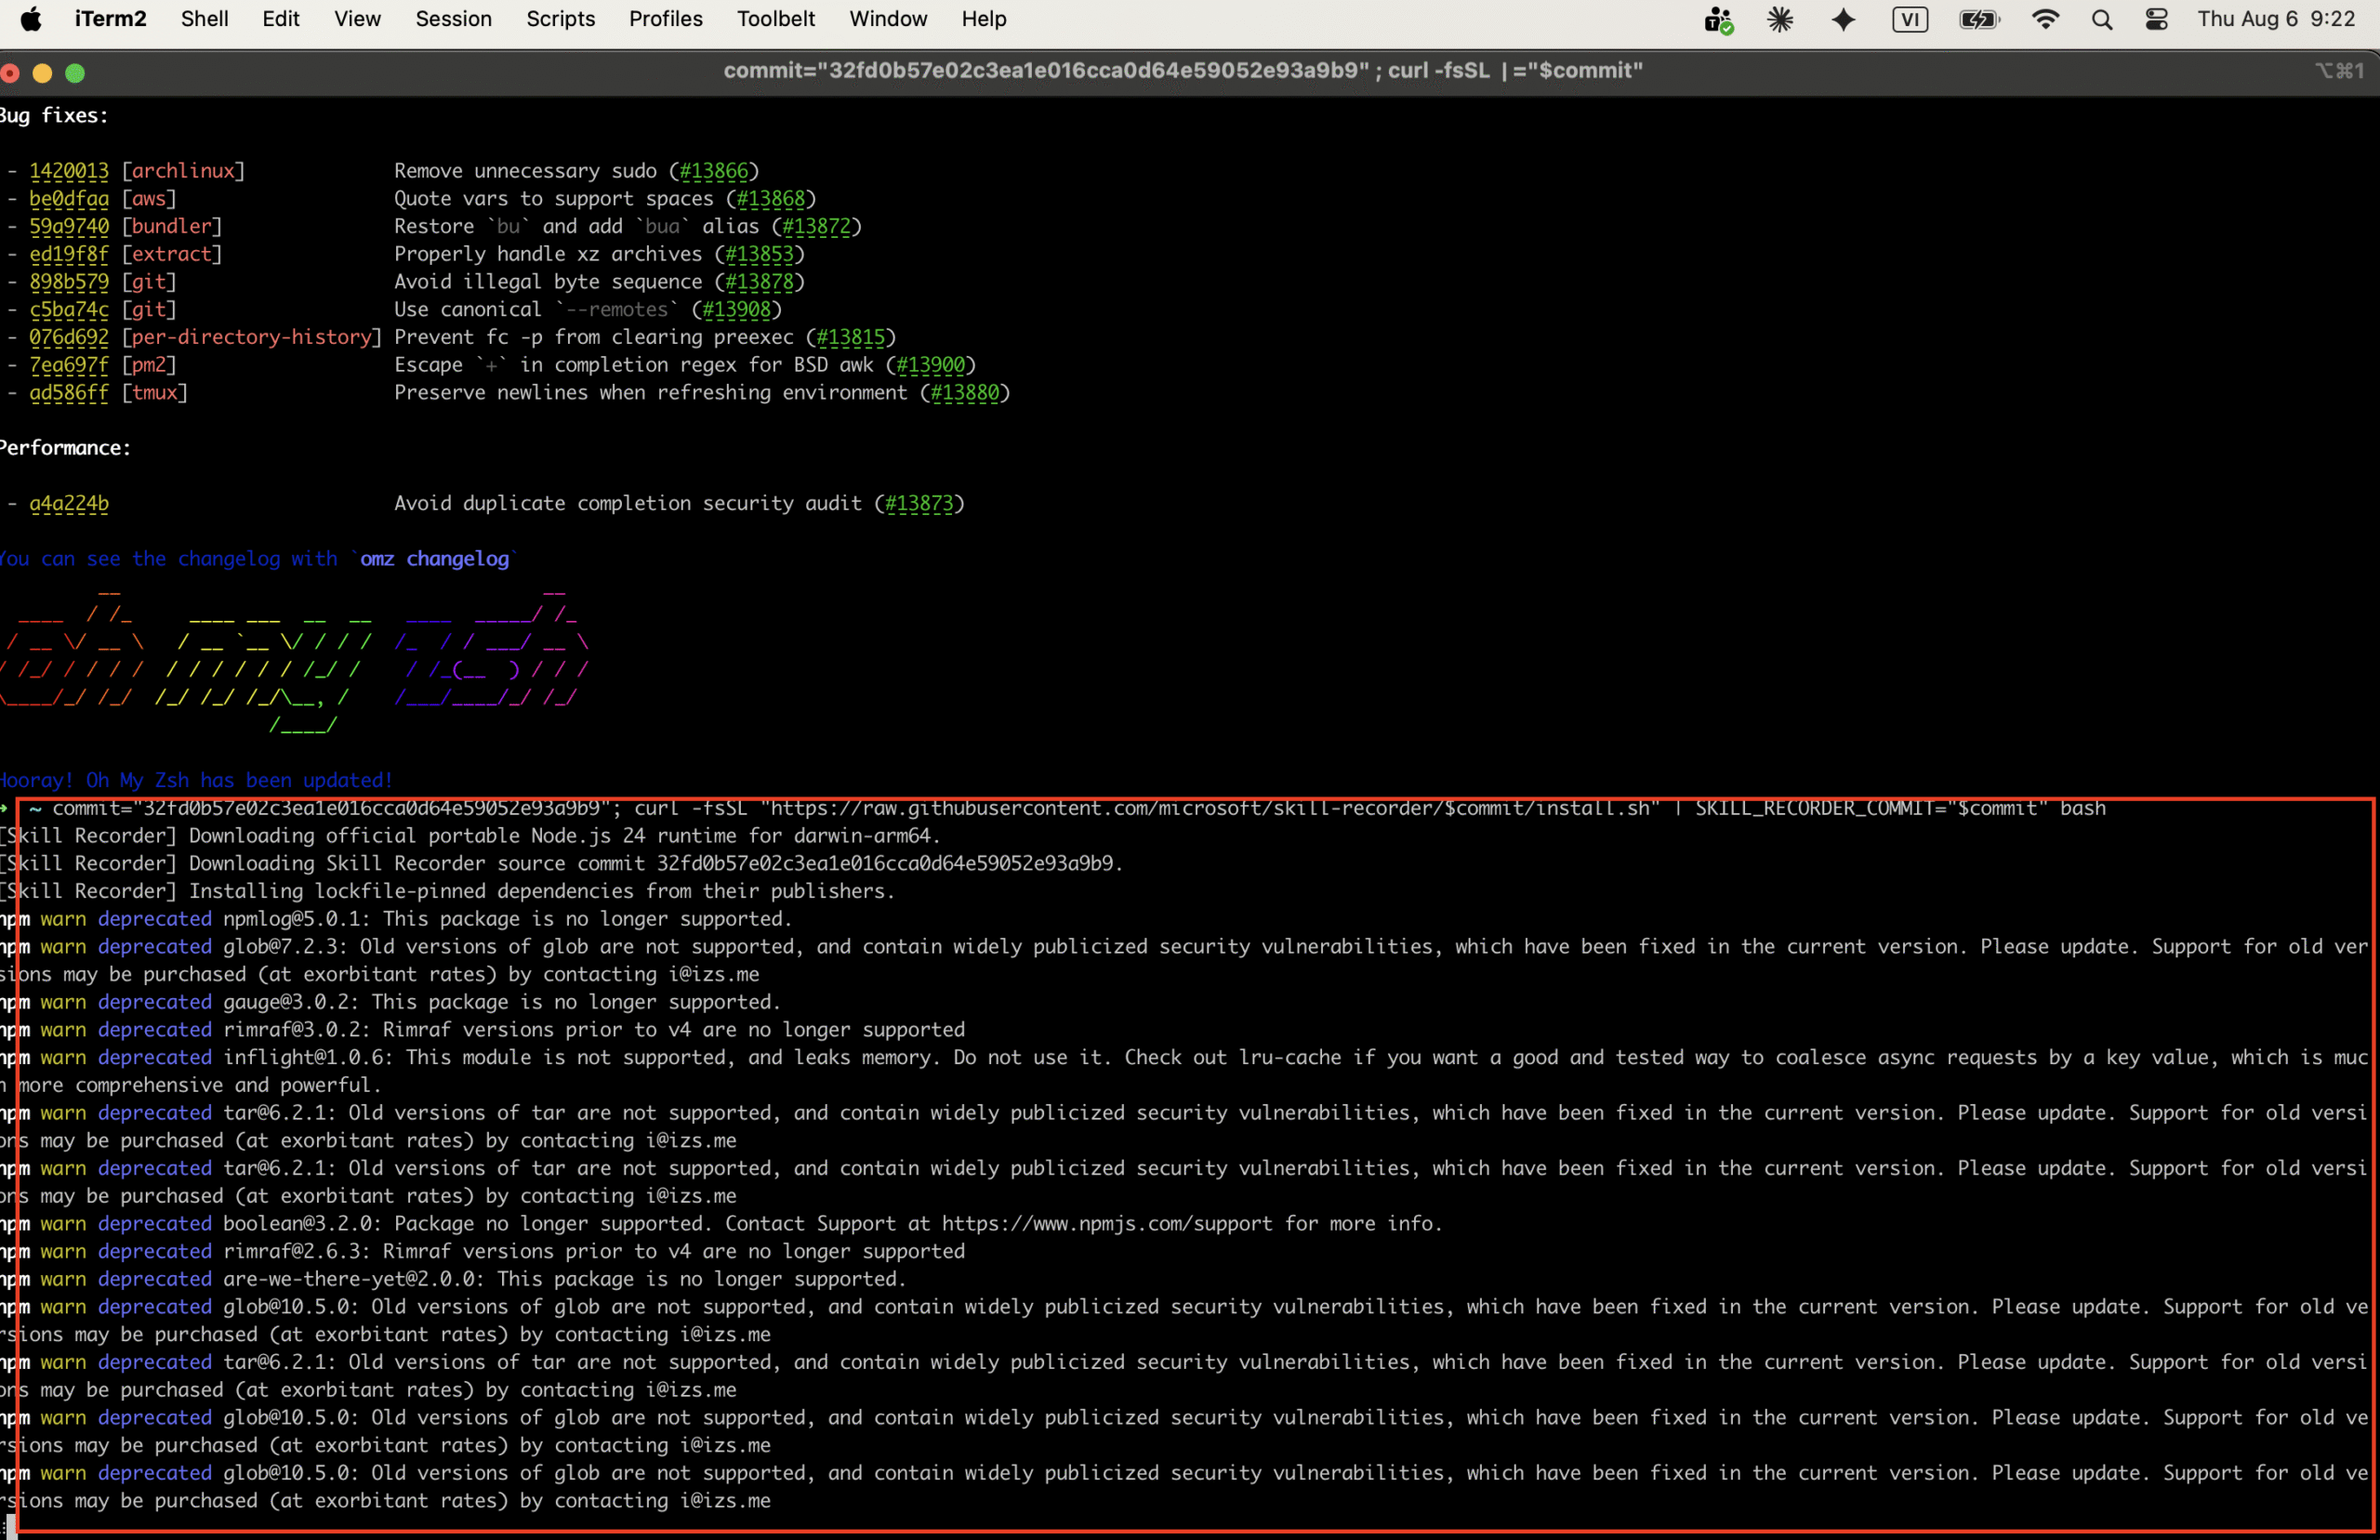Click the starburst icon in the menu bar
The image size is (2380, 1540).
1780,19
